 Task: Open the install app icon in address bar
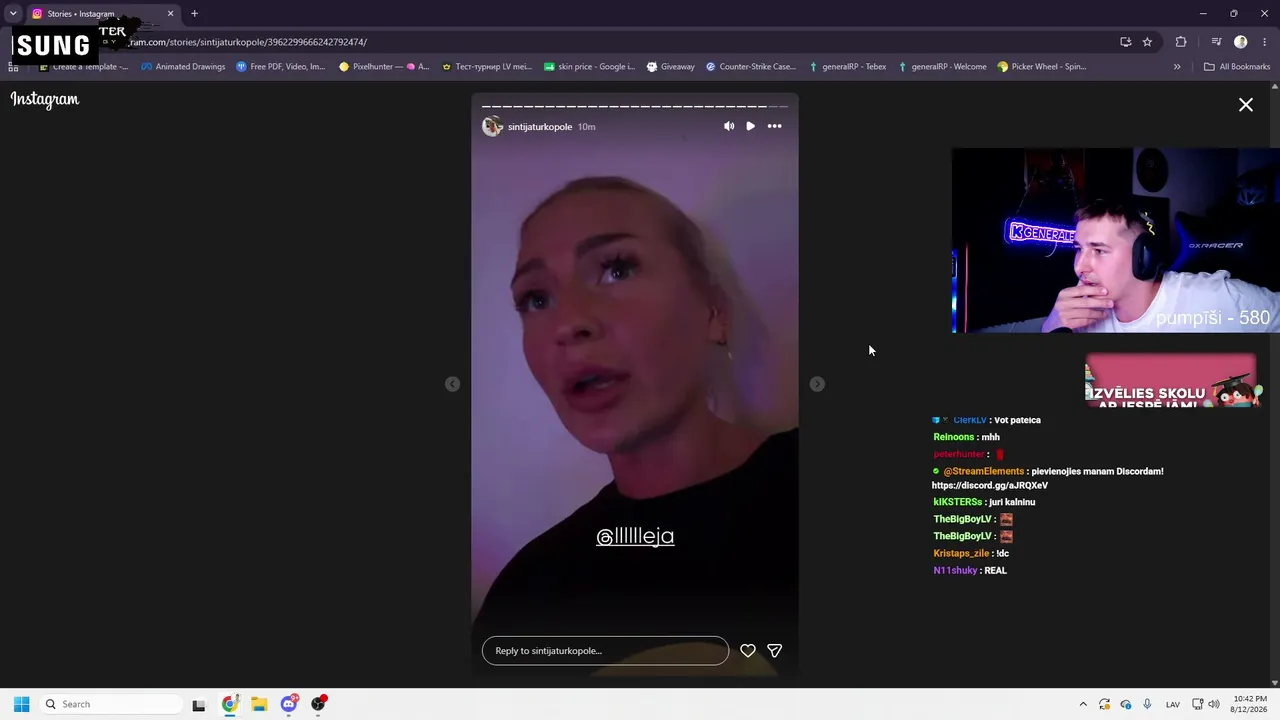(1125, 42)
